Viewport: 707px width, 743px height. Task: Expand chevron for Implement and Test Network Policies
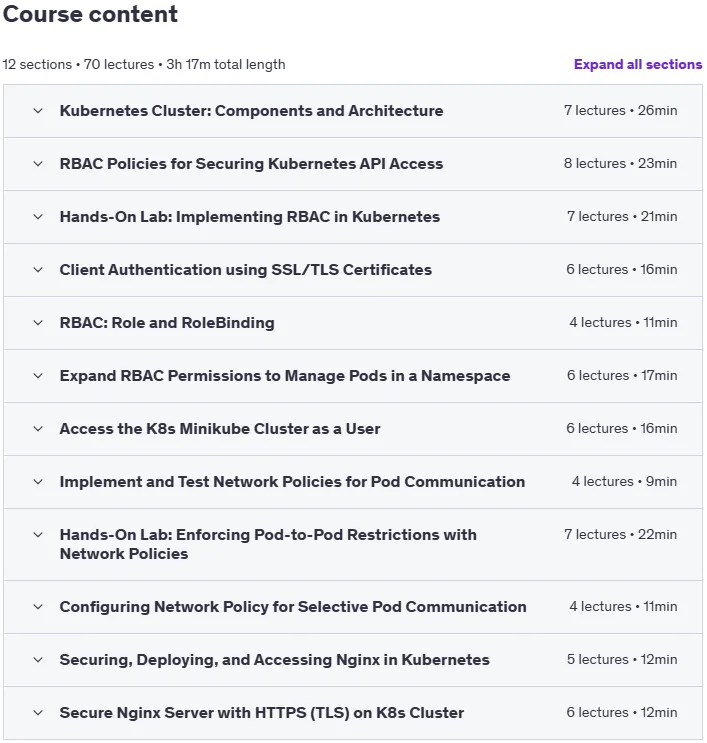(x=38, y=482)
